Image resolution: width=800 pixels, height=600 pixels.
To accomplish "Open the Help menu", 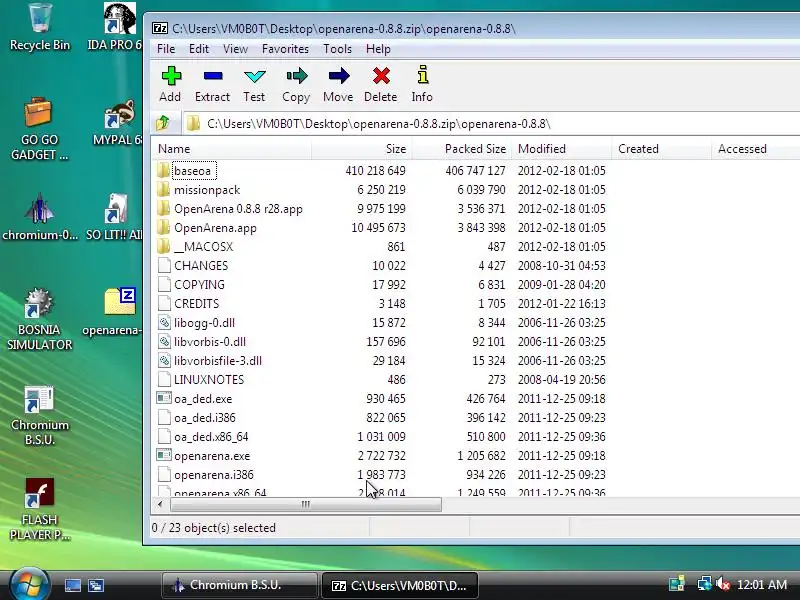I will tap(378, 49).
